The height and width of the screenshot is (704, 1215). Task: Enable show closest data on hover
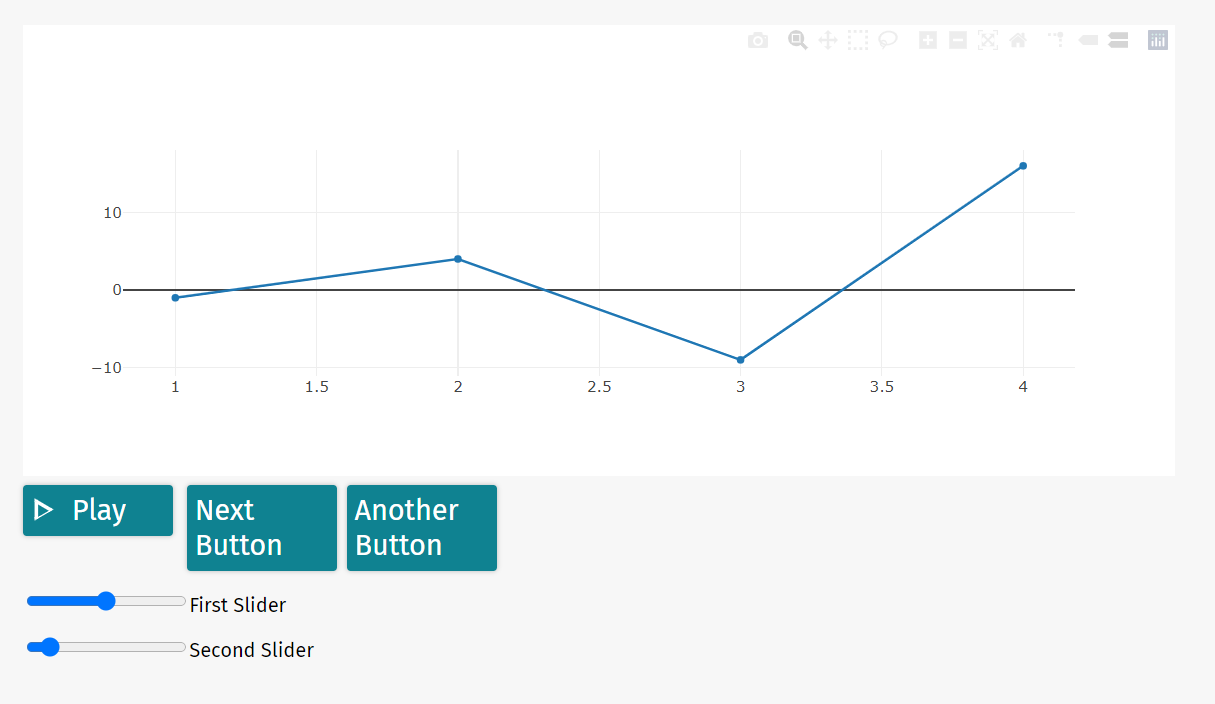[1088, 40]
